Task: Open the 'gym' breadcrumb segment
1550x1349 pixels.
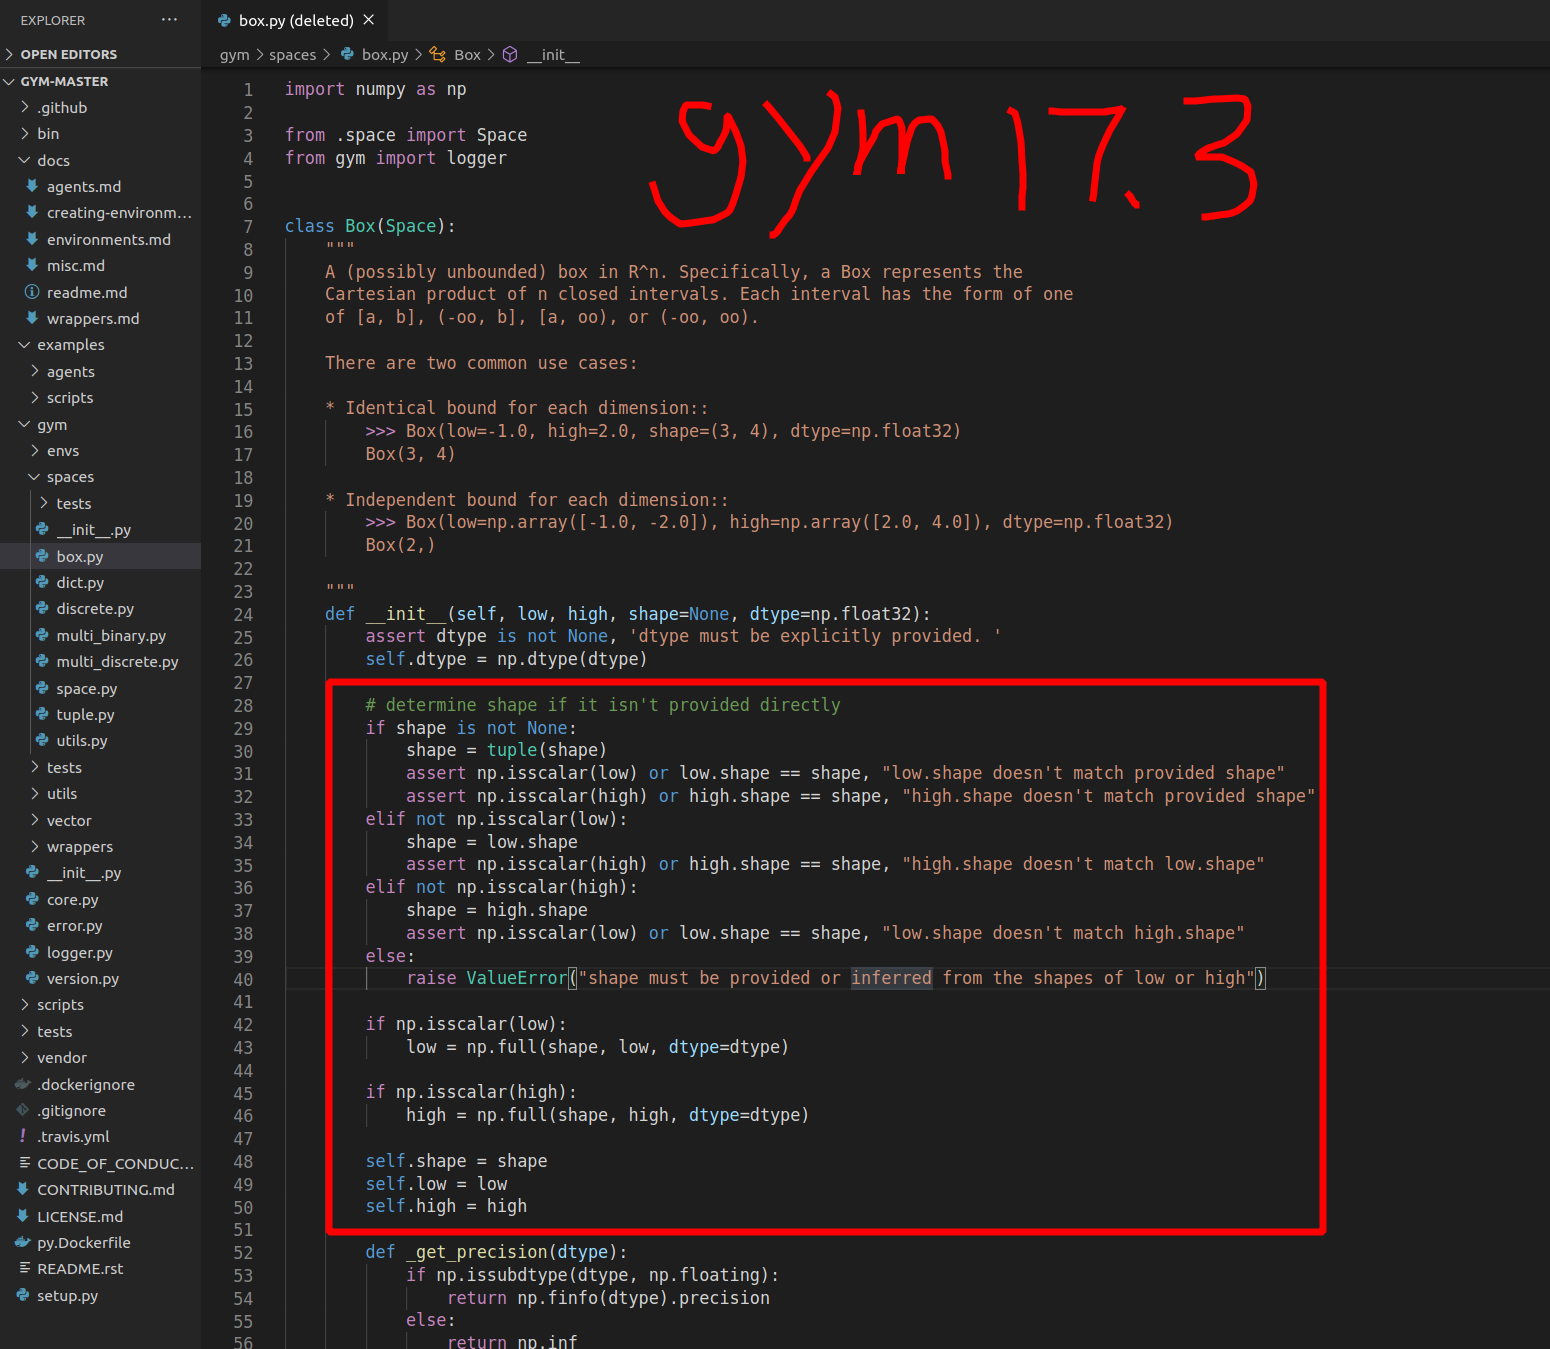Action: click(234, 55)
